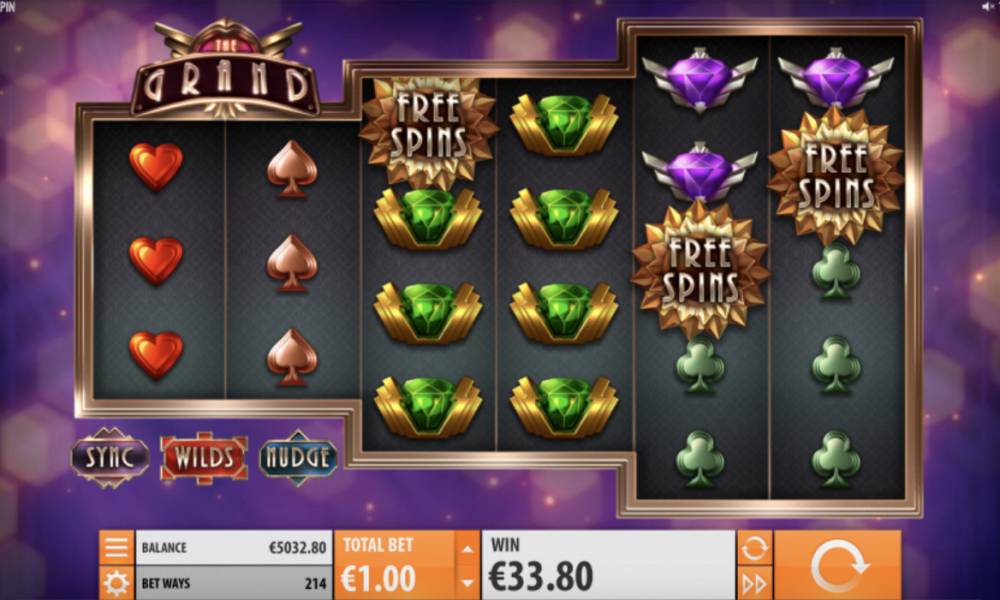
Task: Select the red WILDS feature badge
Action: pyautogui.click(x=204, y=458)
